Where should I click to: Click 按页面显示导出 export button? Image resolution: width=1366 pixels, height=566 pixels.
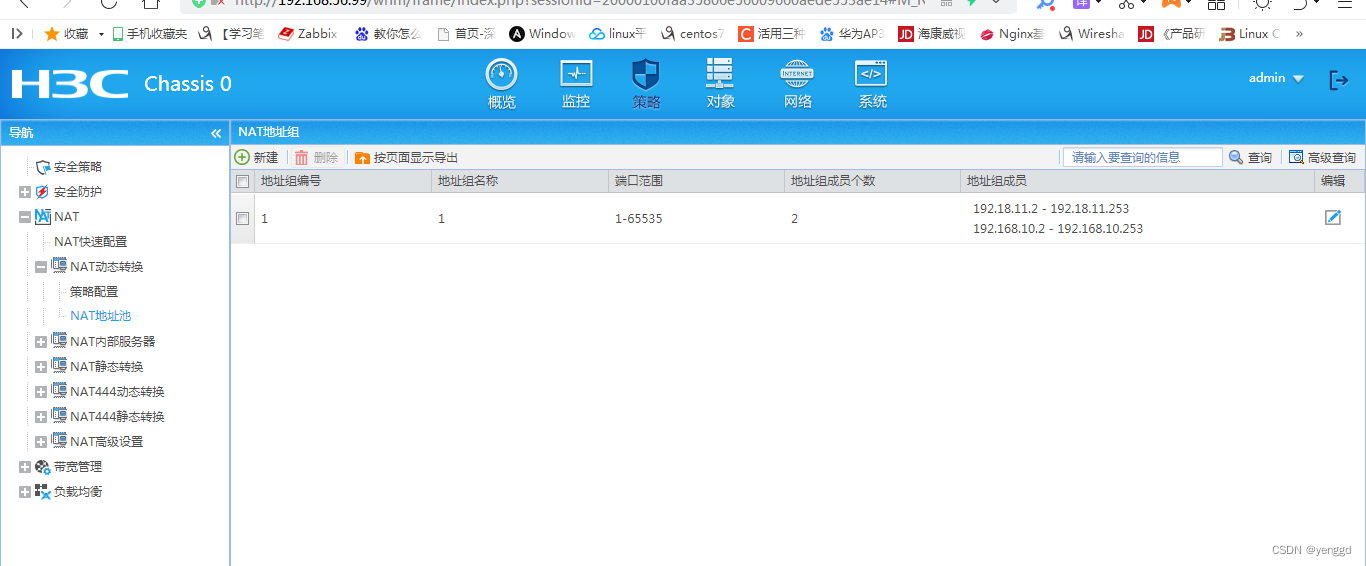tap(407, 157)
